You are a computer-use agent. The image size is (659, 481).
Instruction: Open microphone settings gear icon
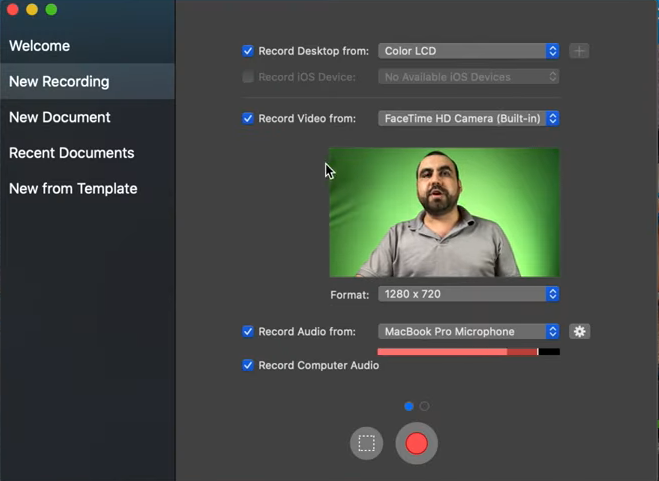click(x=580, y=331)
